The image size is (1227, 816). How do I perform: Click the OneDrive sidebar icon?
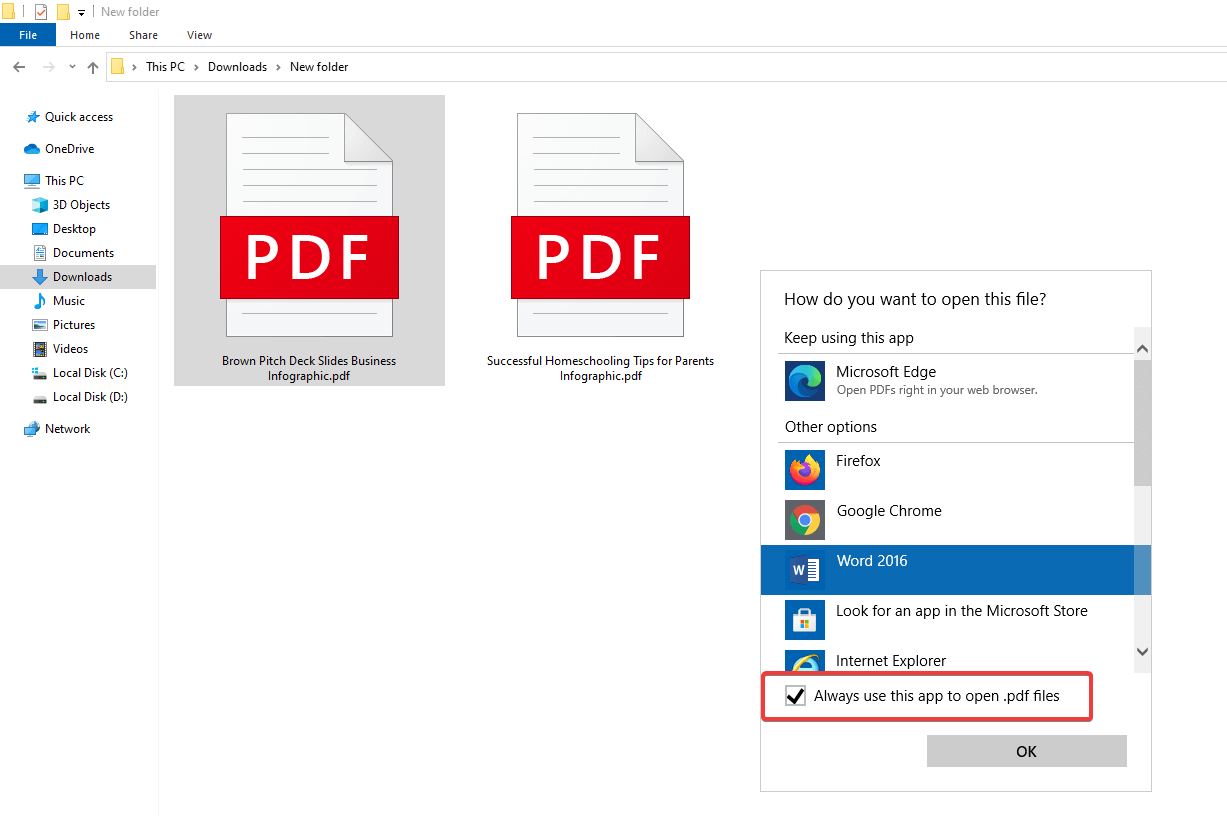[x=30, y=148]
